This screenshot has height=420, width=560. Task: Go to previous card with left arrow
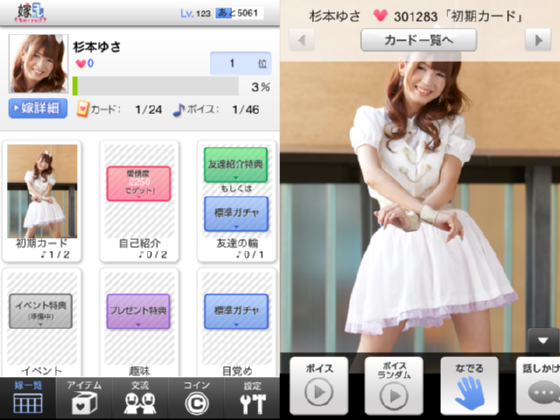coord(302,40)
